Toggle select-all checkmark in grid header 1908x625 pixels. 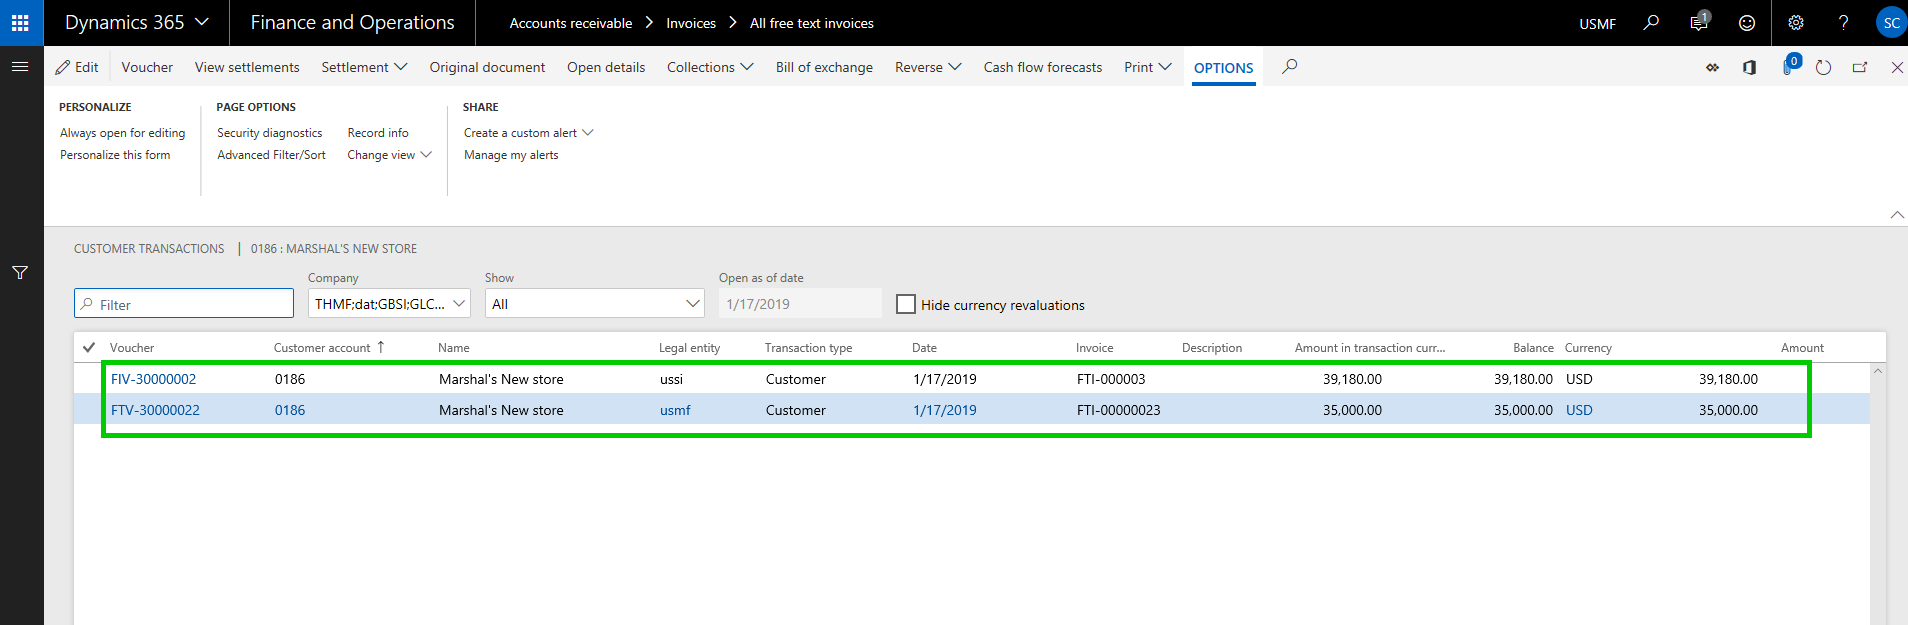pos(89,347)
